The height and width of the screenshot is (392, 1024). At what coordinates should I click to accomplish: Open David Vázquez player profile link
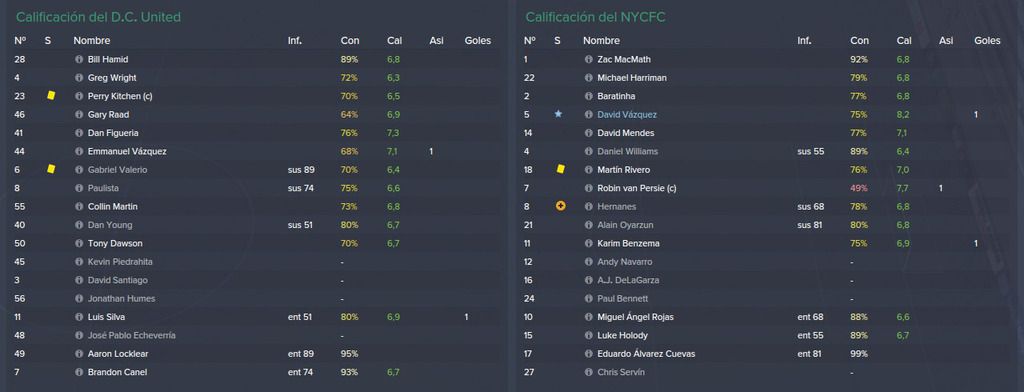pos(627,114)
